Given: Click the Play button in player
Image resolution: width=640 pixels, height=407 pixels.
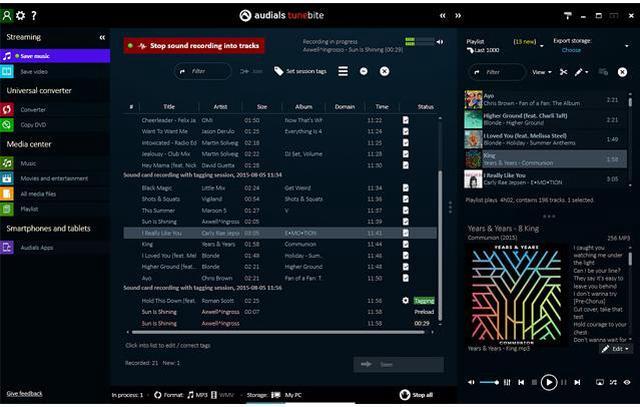Looking at the screenshot, I should [549, 383].
